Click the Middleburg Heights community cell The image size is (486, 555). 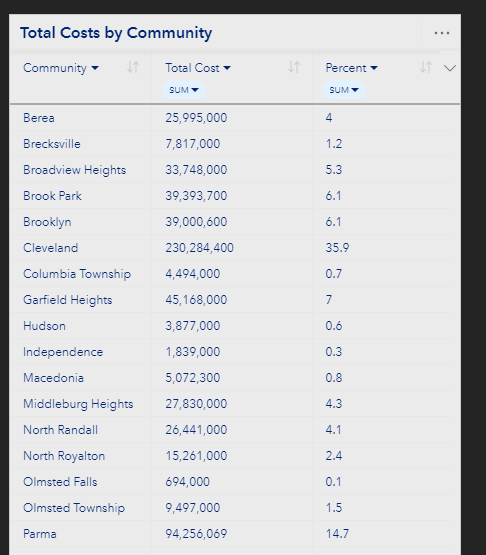click(x=78, y=404)
